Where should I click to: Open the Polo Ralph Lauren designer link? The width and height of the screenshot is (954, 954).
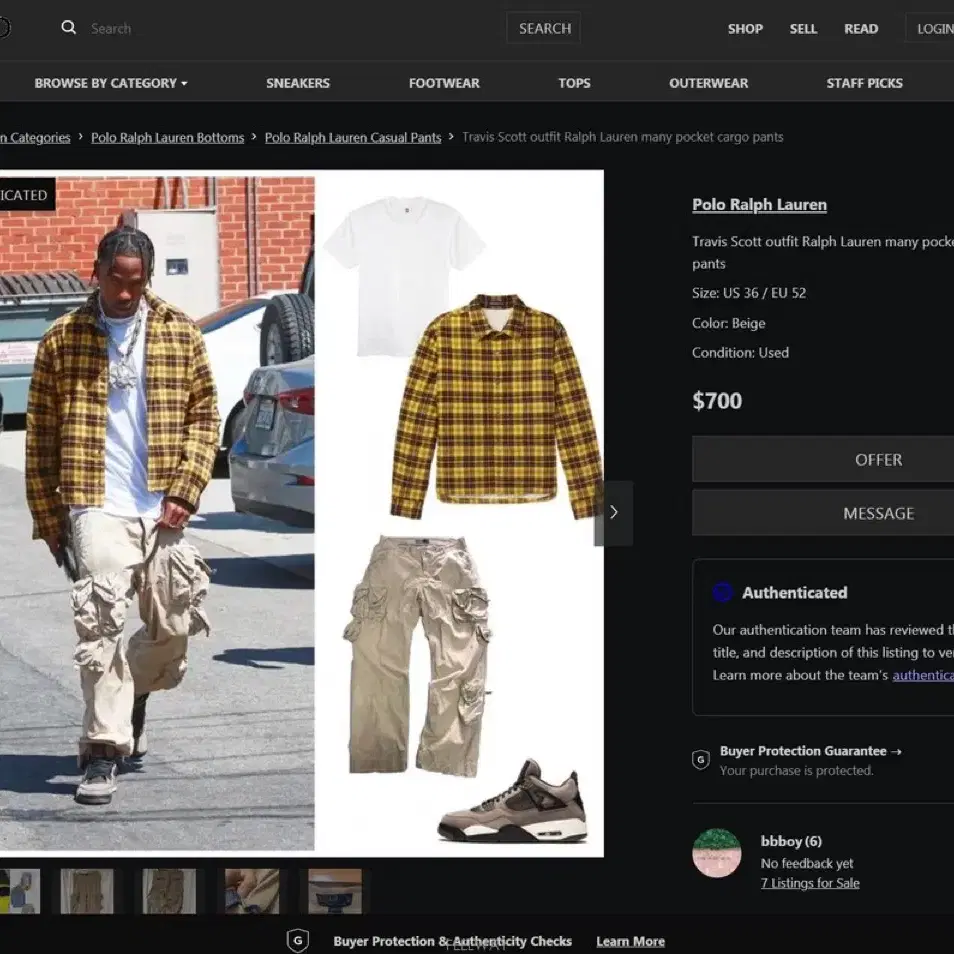click(759, 204)
